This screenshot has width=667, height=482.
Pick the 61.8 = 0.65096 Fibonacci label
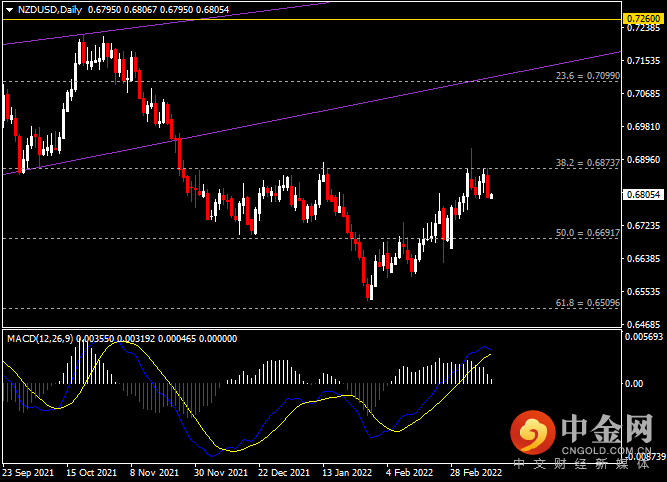(587, 303)
